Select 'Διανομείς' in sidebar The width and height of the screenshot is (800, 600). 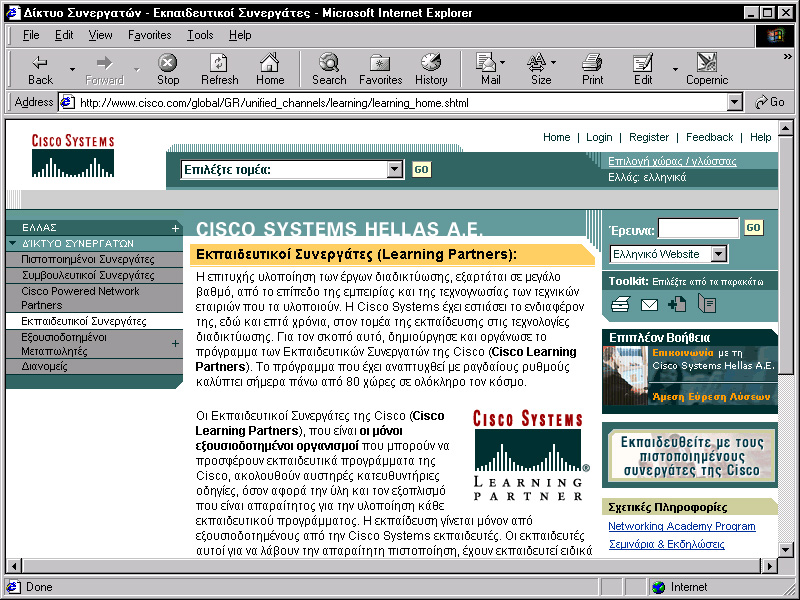click(x=94, y=366)
